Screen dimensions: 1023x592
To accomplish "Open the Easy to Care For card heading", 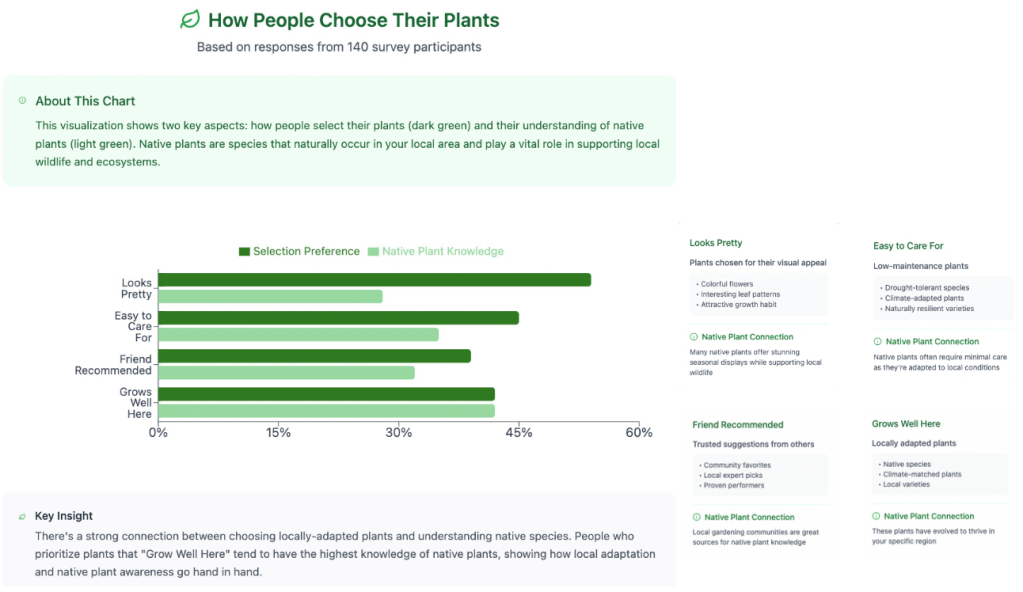I will 907,246.
